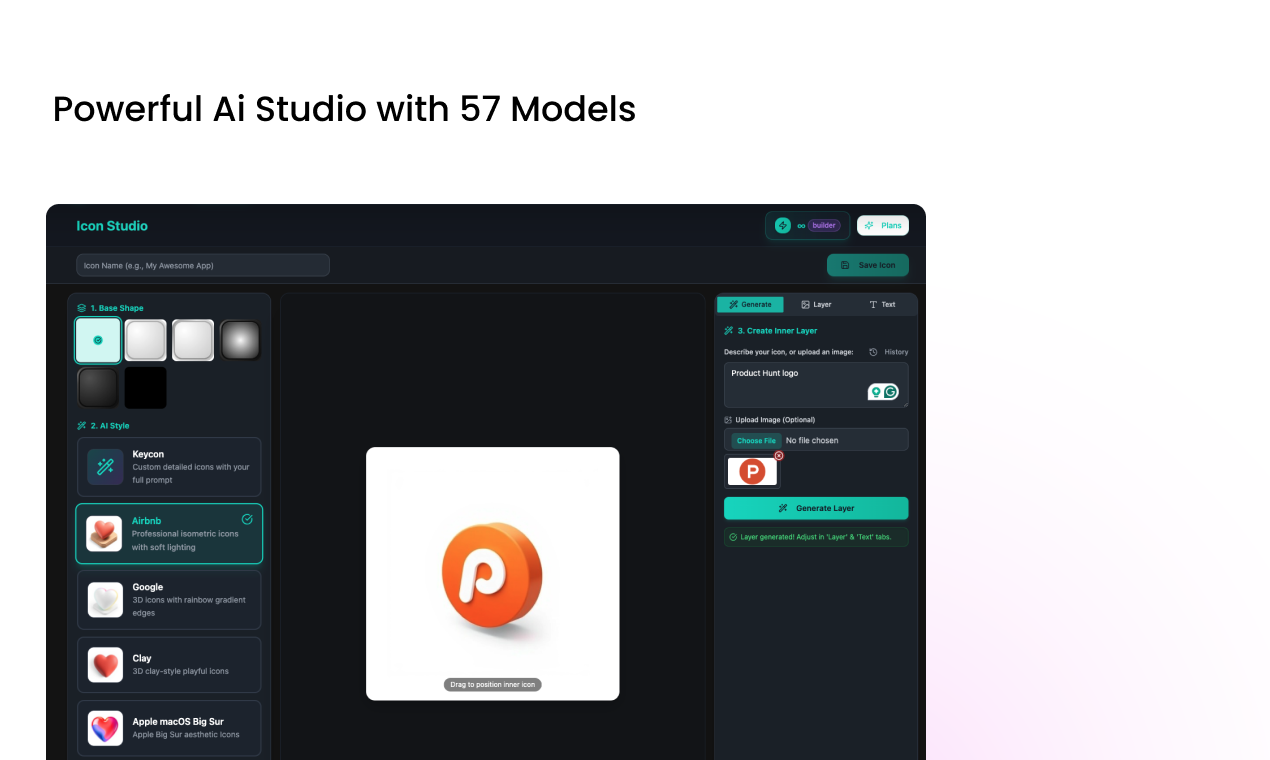
Task: Open the builder plan badge
Action: [x=824, y=225]
